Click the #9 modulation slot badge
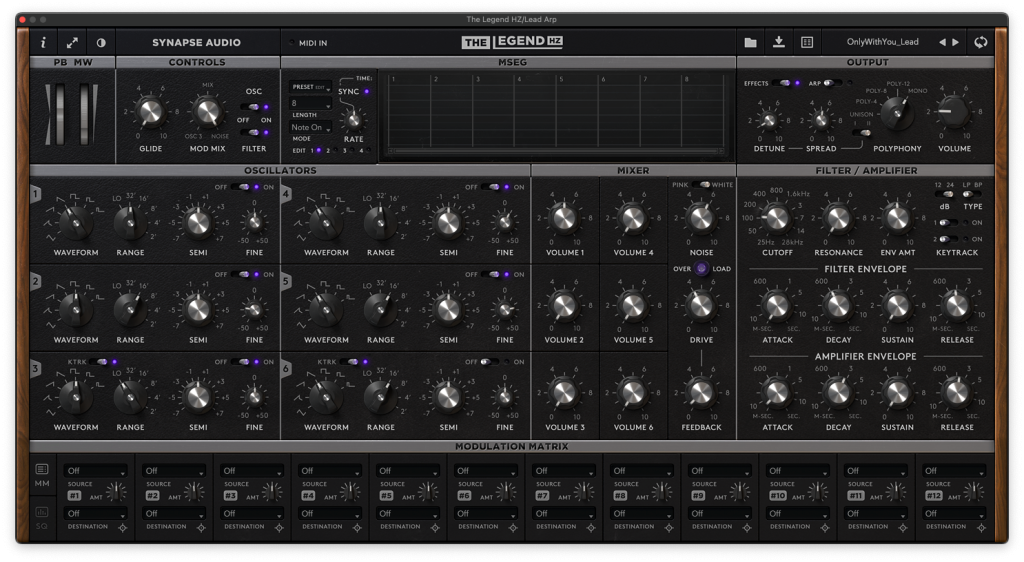The height and width of the screenshot is (562, 1024). (x=698, y=496)
